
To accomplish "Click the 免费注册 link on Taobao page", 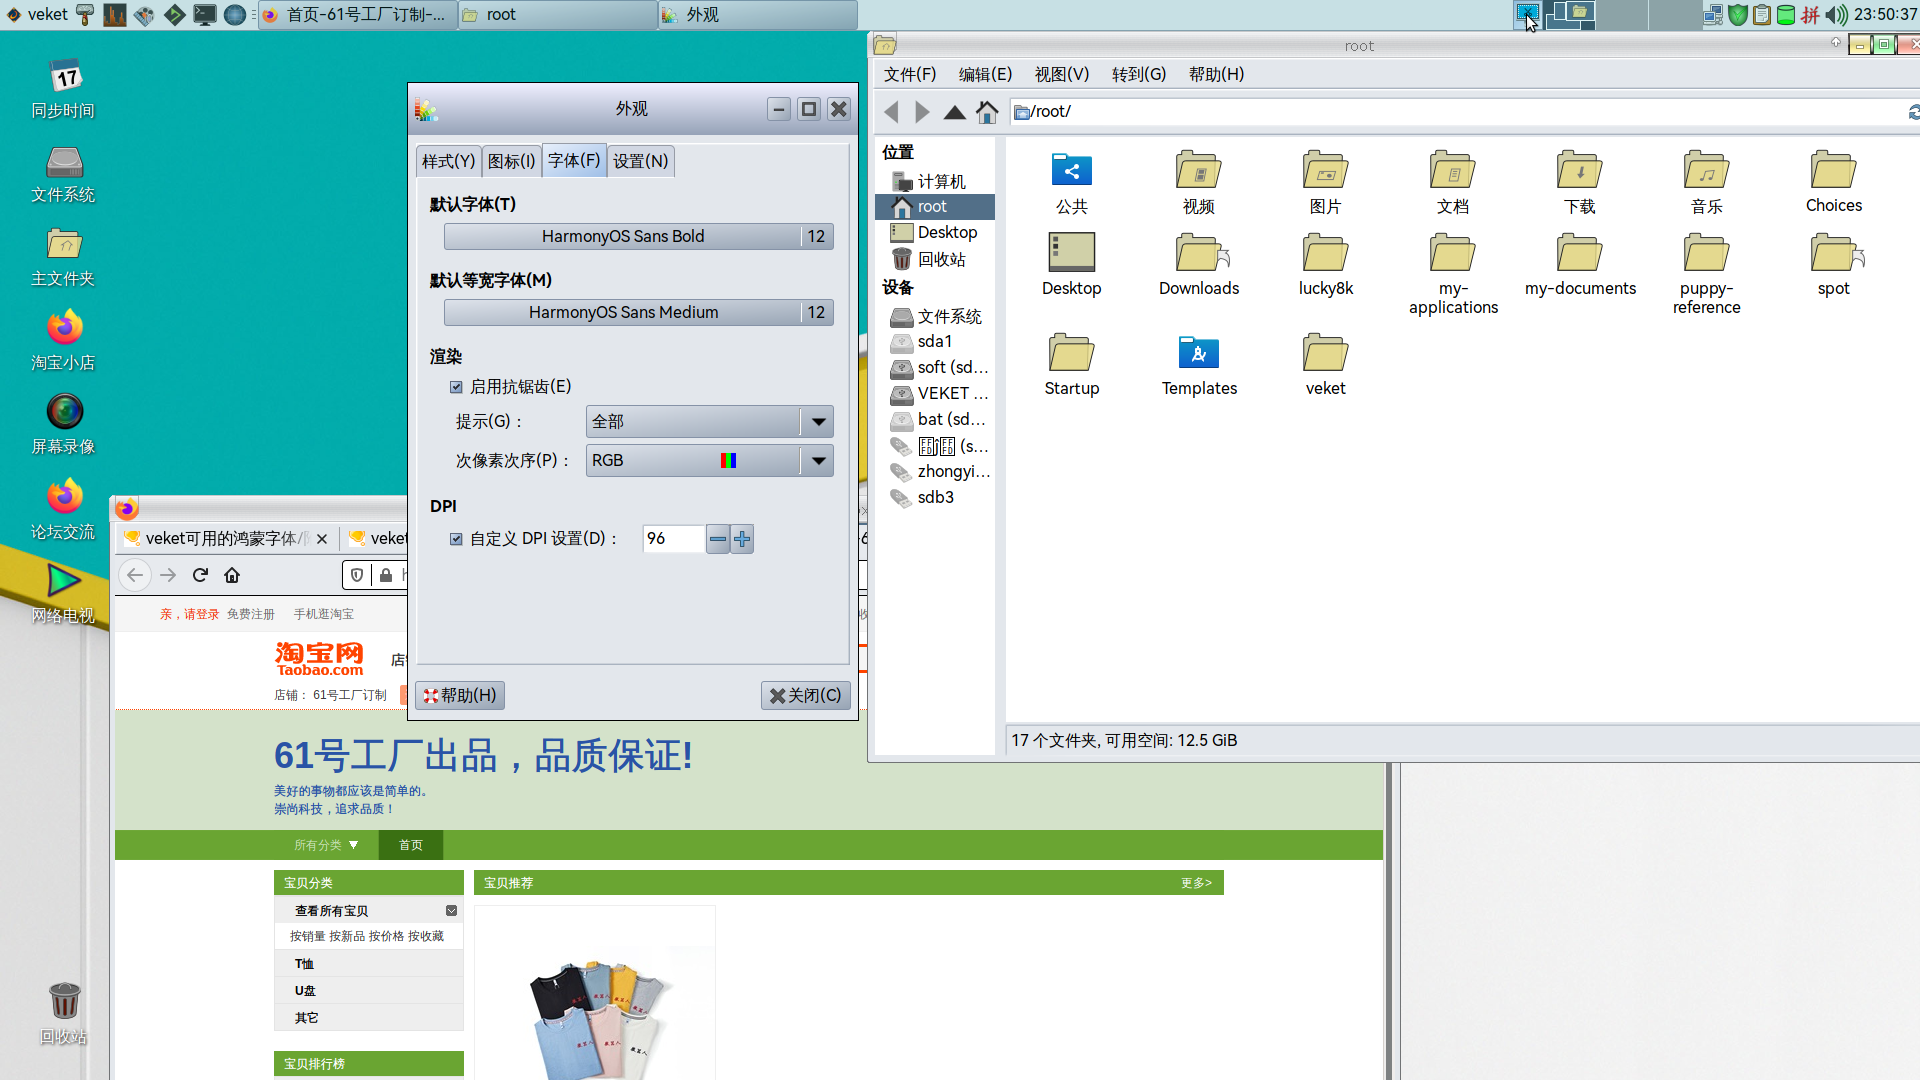I will (x=250, y=613).
